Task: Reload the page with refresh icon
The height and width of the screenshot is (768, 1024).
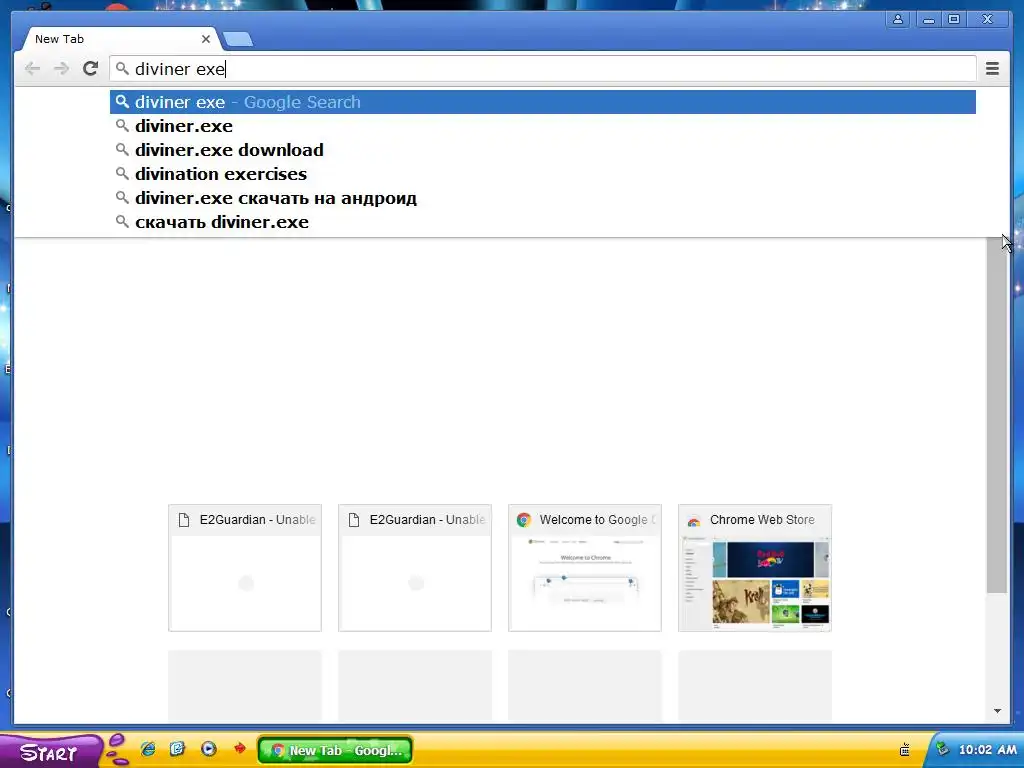Action: [x=91, y=69]
